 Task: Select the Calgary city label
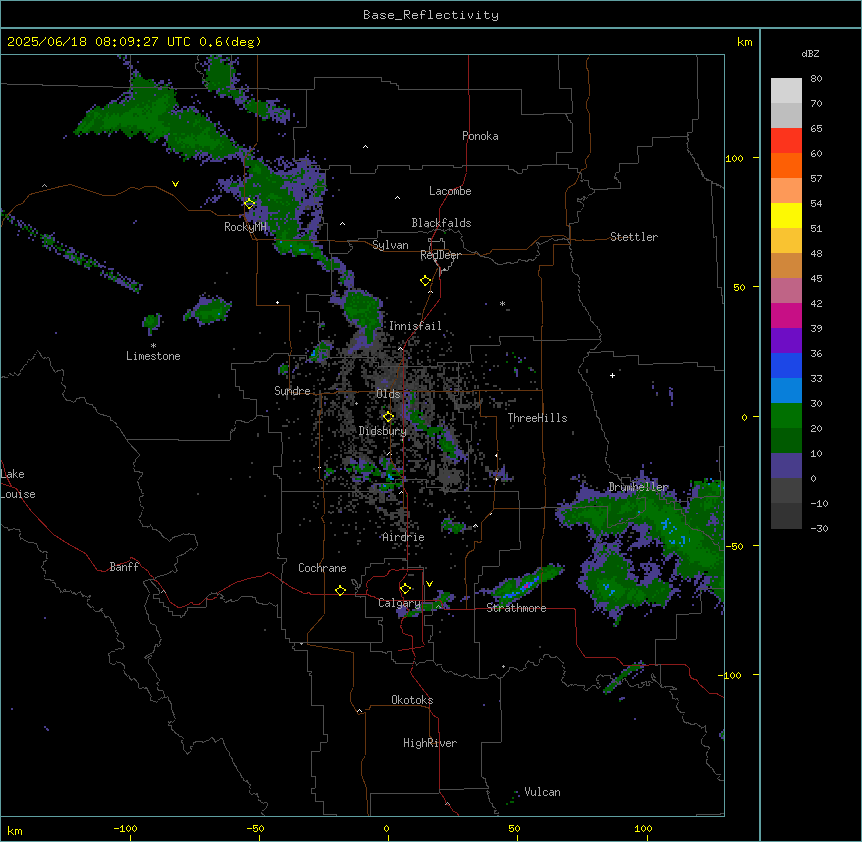[399, 603]
